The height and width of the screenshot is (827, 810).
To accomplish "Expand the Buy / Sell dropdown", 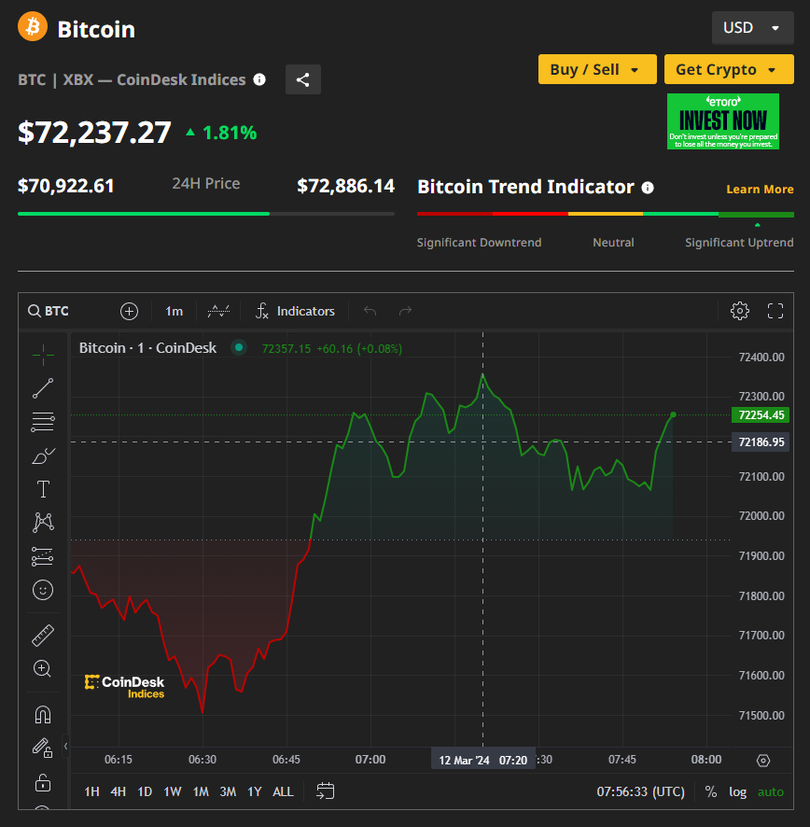I will (x=597, y=69).
